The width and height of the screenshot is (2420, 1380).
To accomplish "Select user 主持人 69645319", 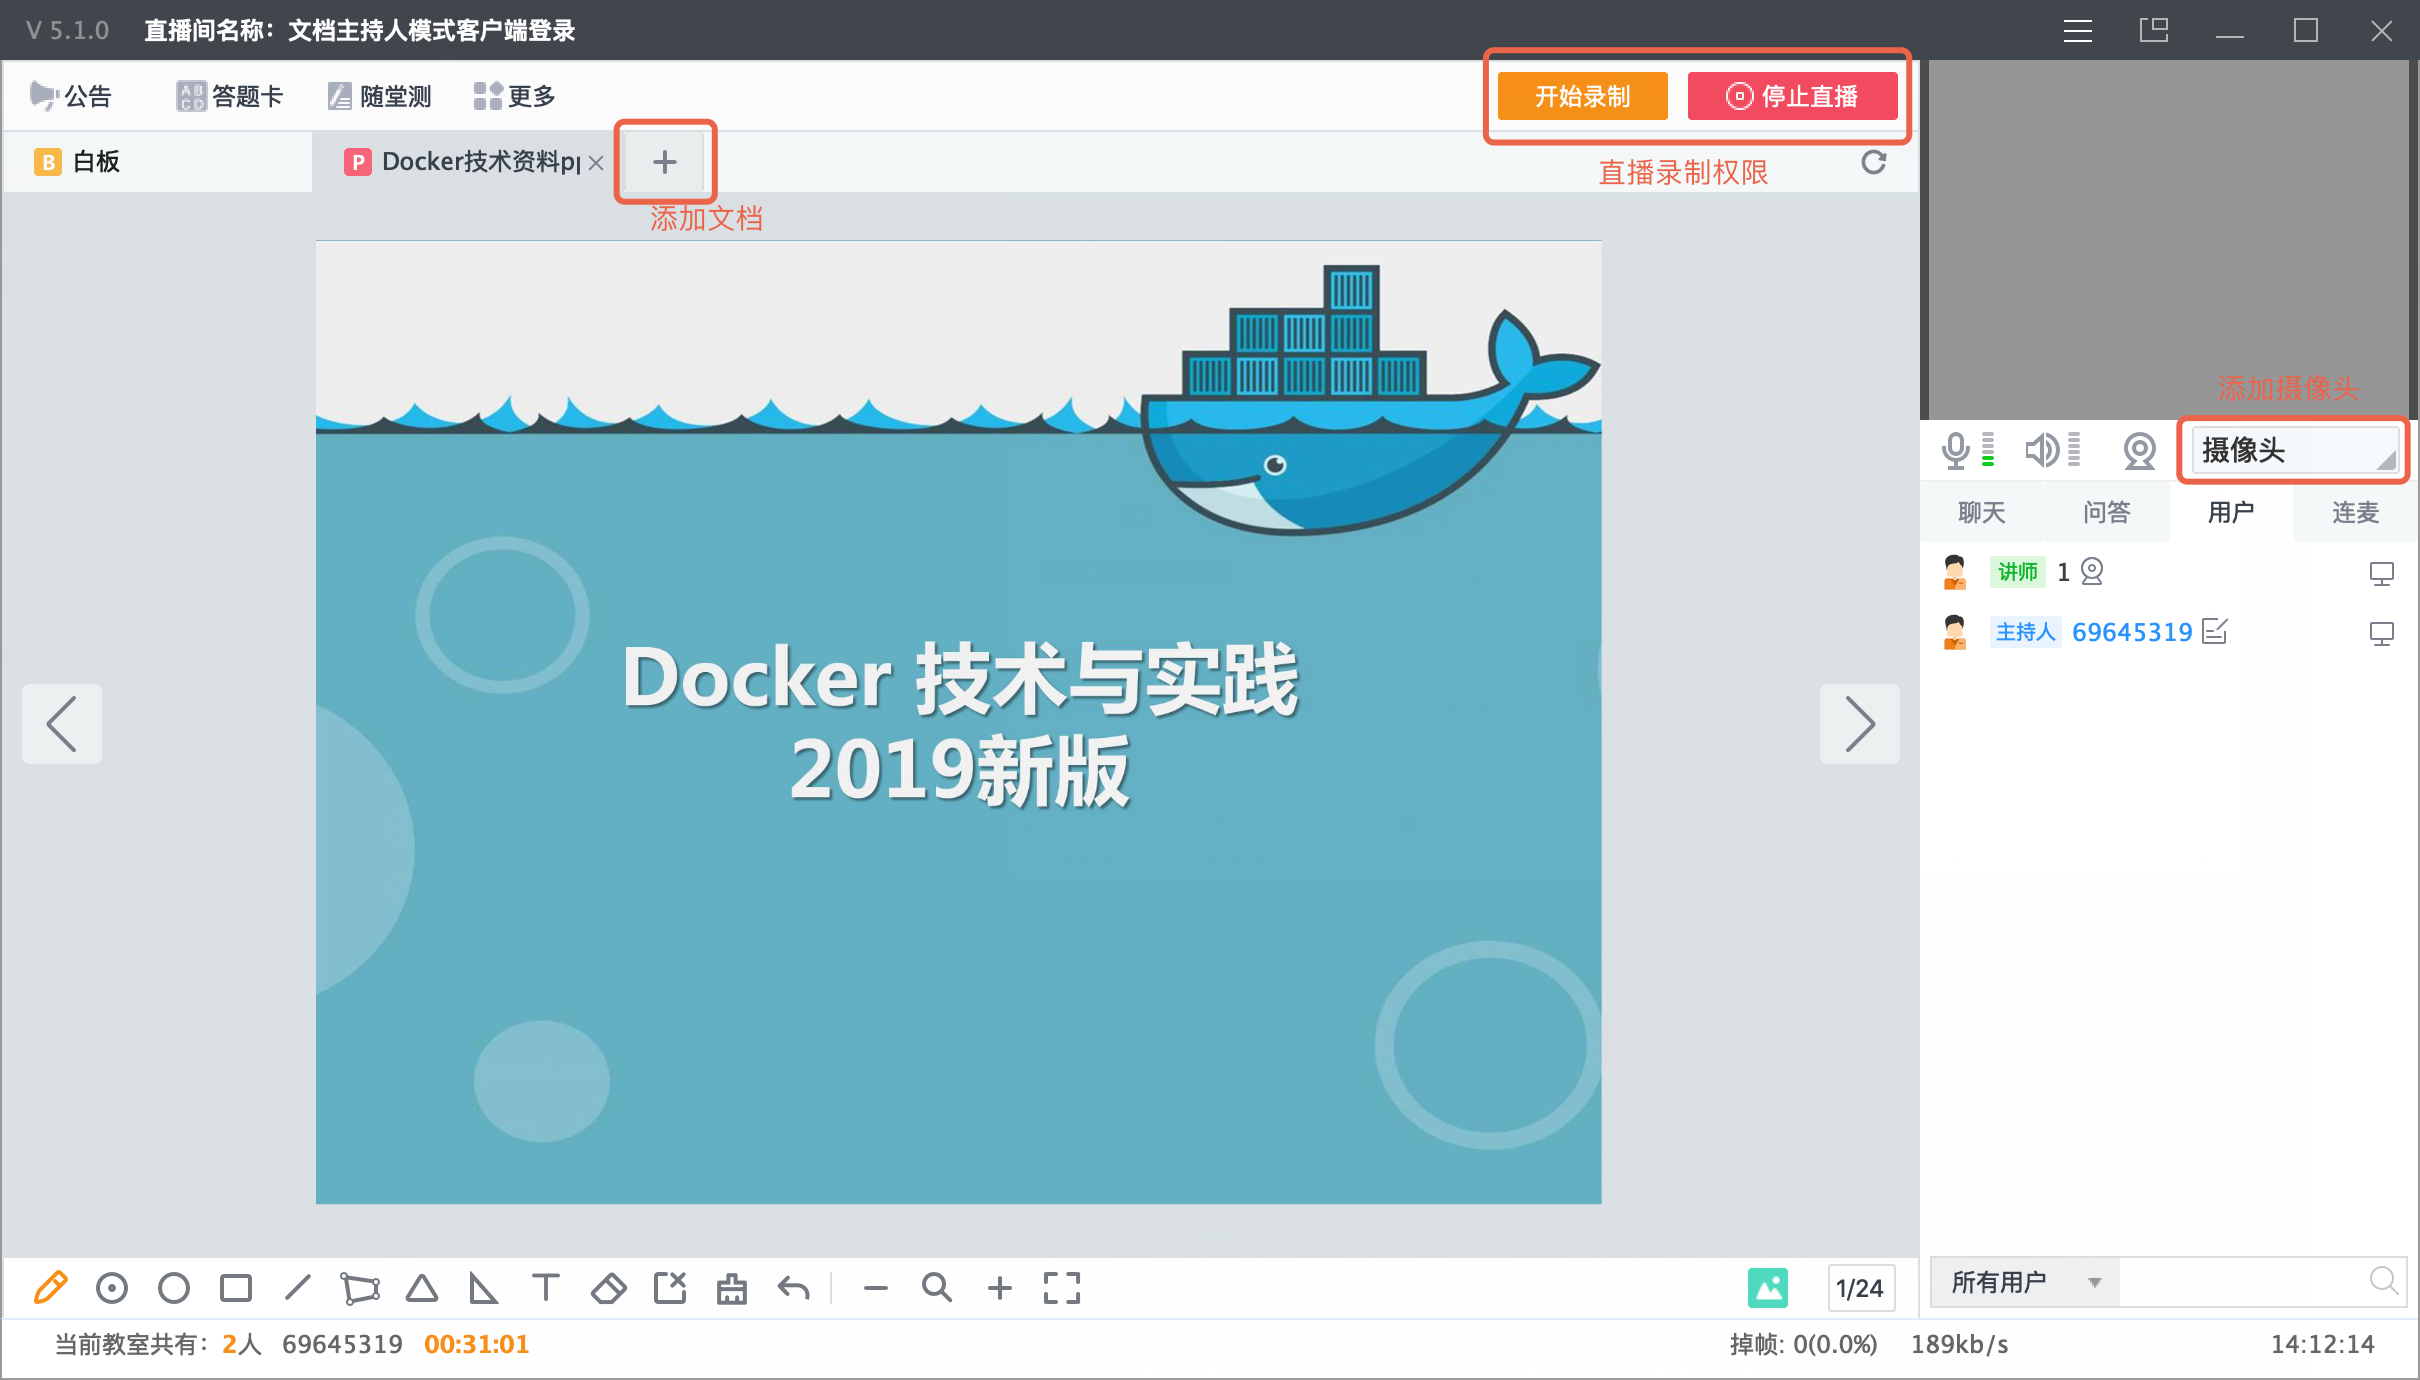I will 2168,632.
